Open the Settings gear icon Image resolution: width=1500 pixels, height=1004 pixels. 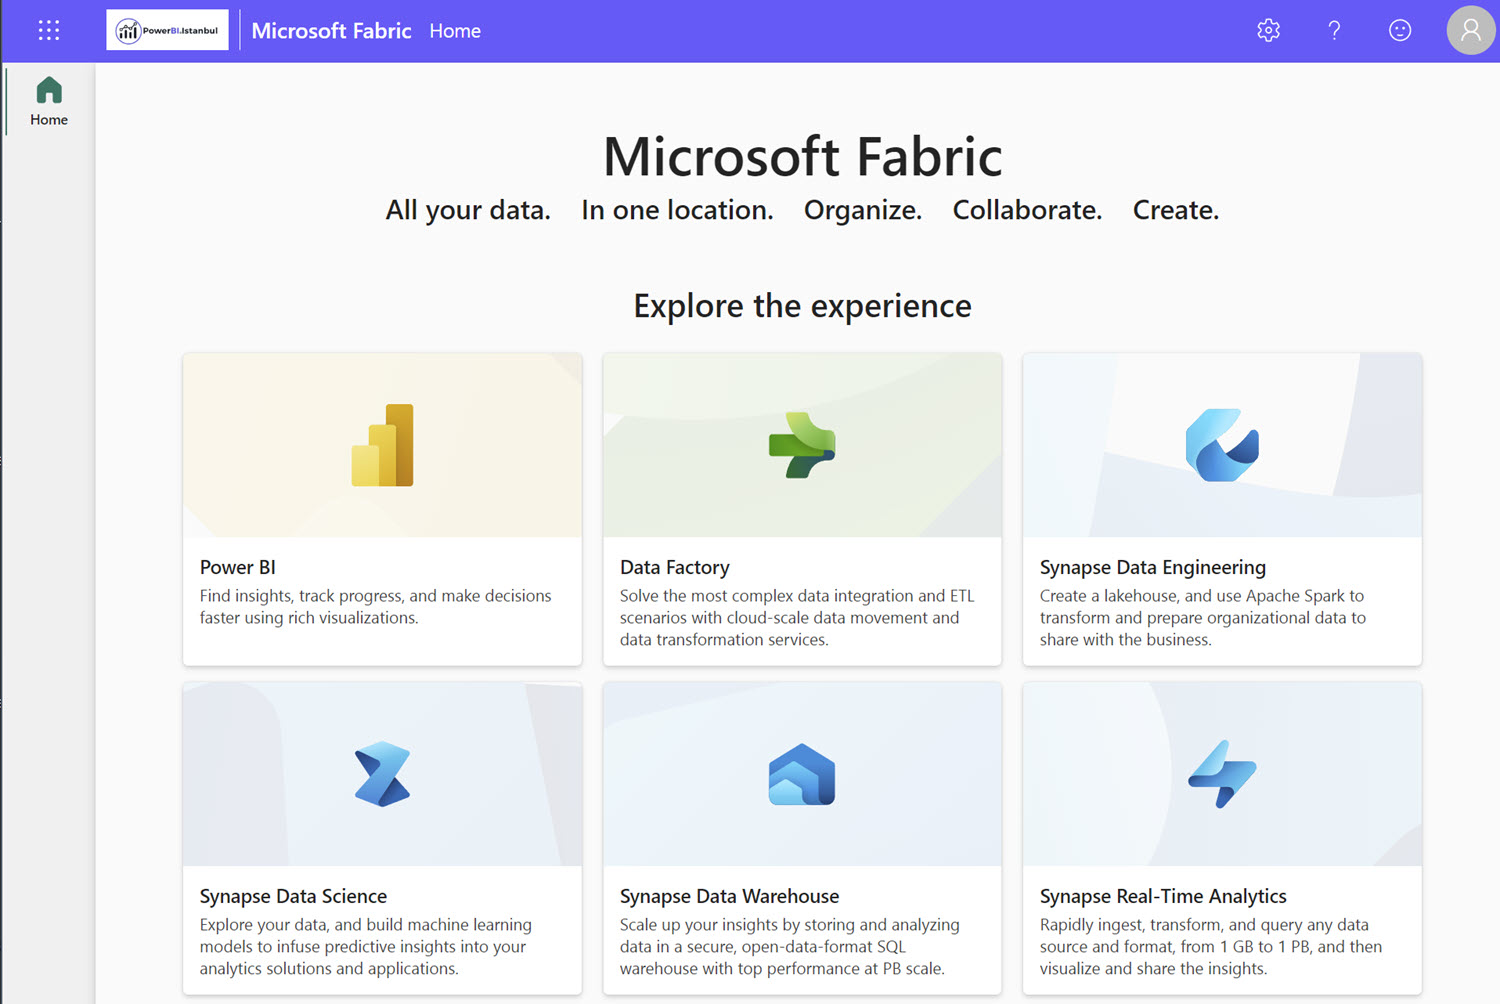click(x=1267, y=30)
